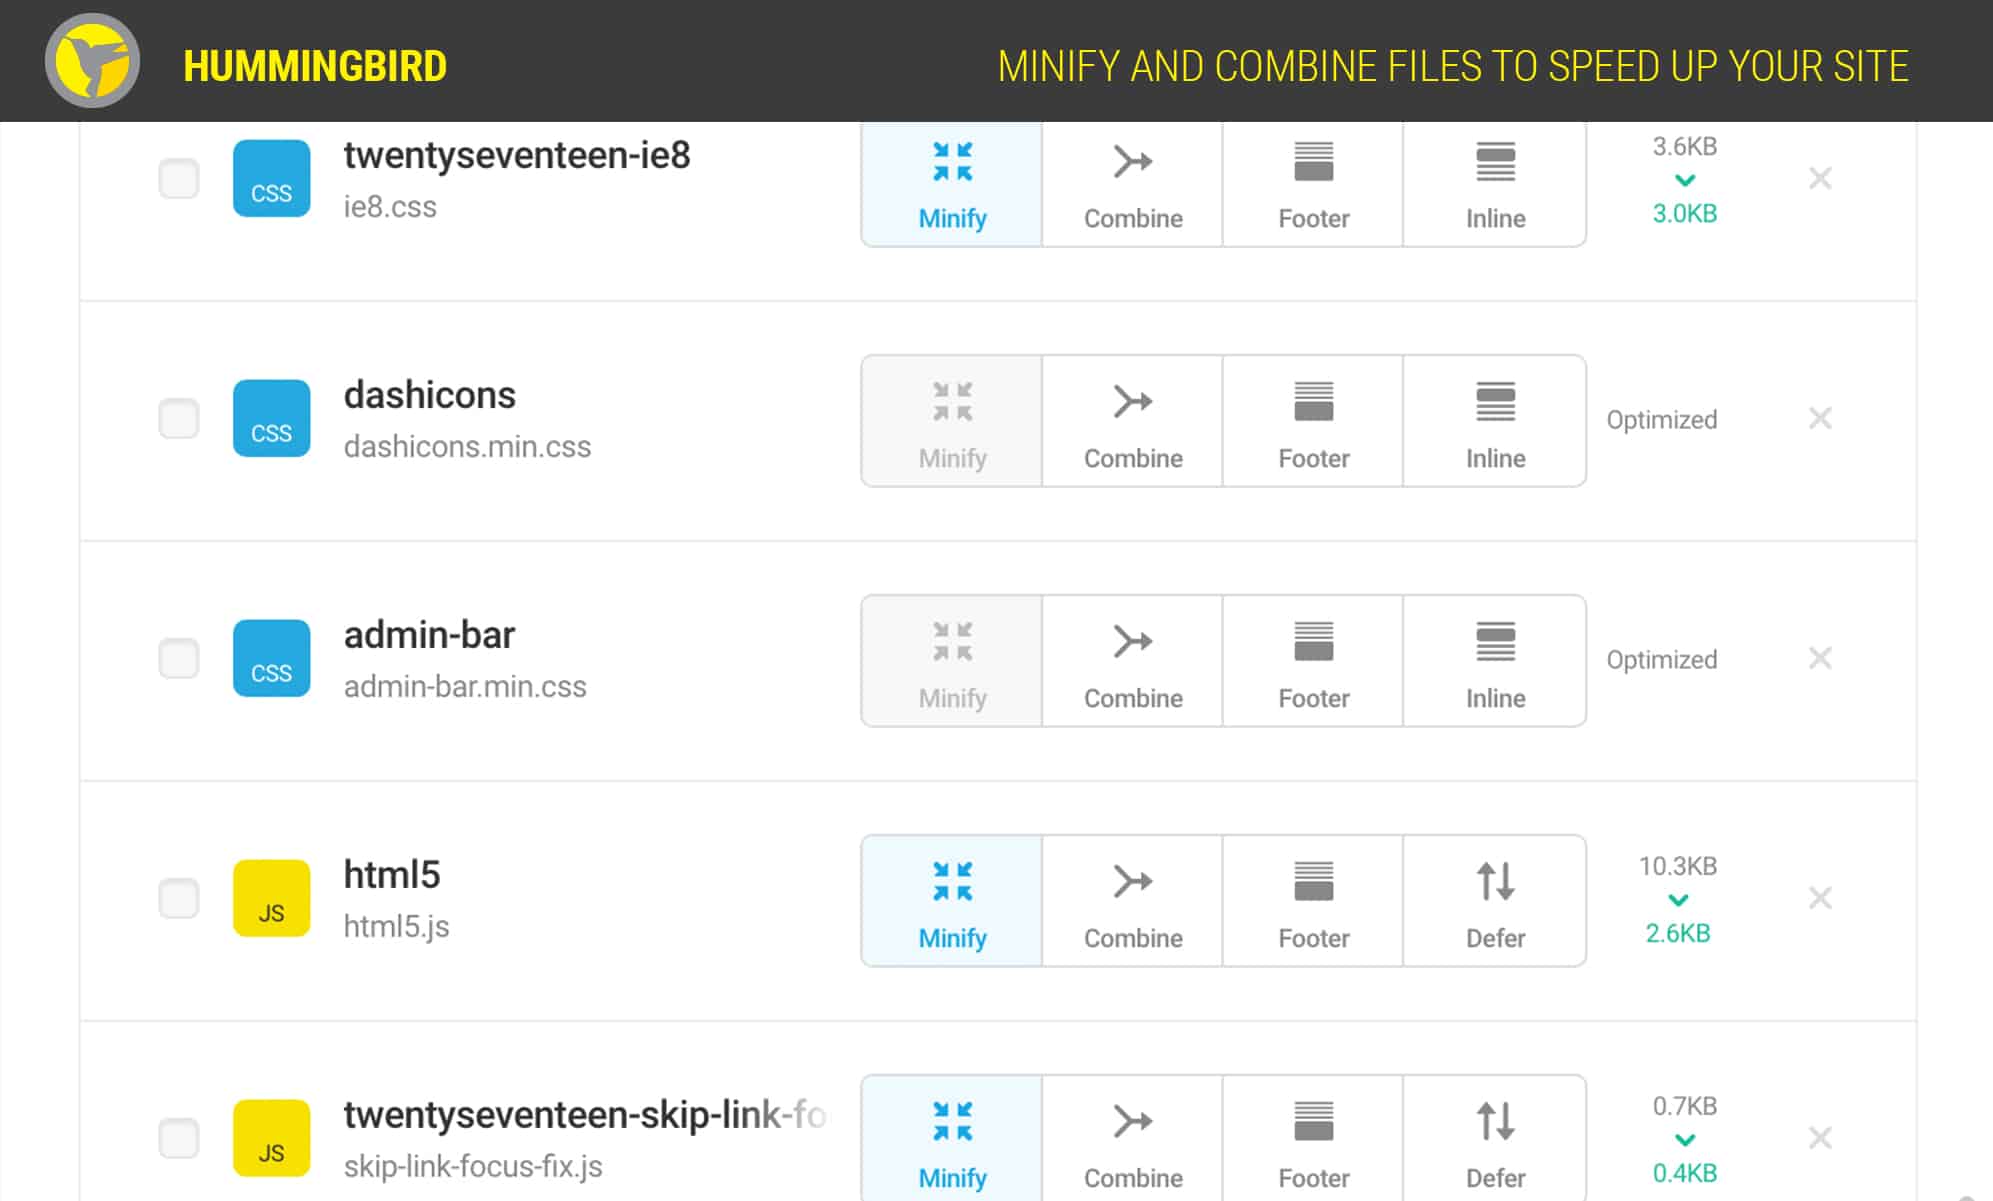Expand size details for twentyseventeen-ie8 via green chevron
The image size is (1993, 1201).
pyautogui.click(x=1683, y=180)
